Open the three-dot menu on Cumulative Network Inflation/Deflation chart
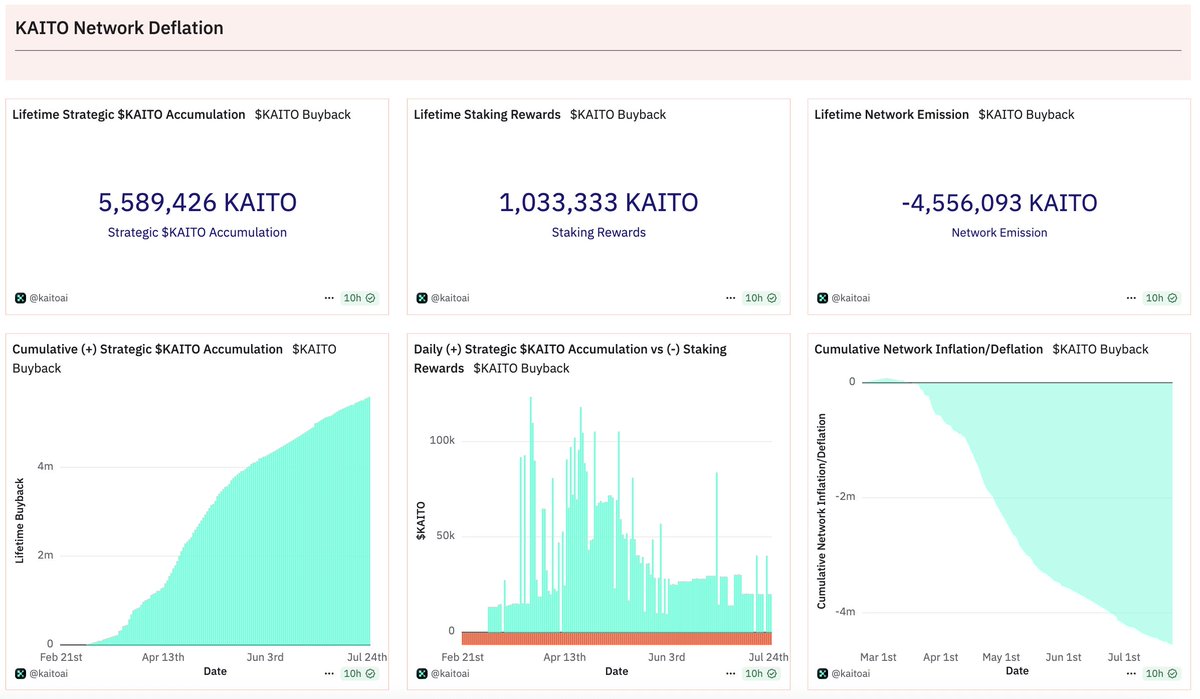This screenshot has height=699, width=1200. [1132, 674]
